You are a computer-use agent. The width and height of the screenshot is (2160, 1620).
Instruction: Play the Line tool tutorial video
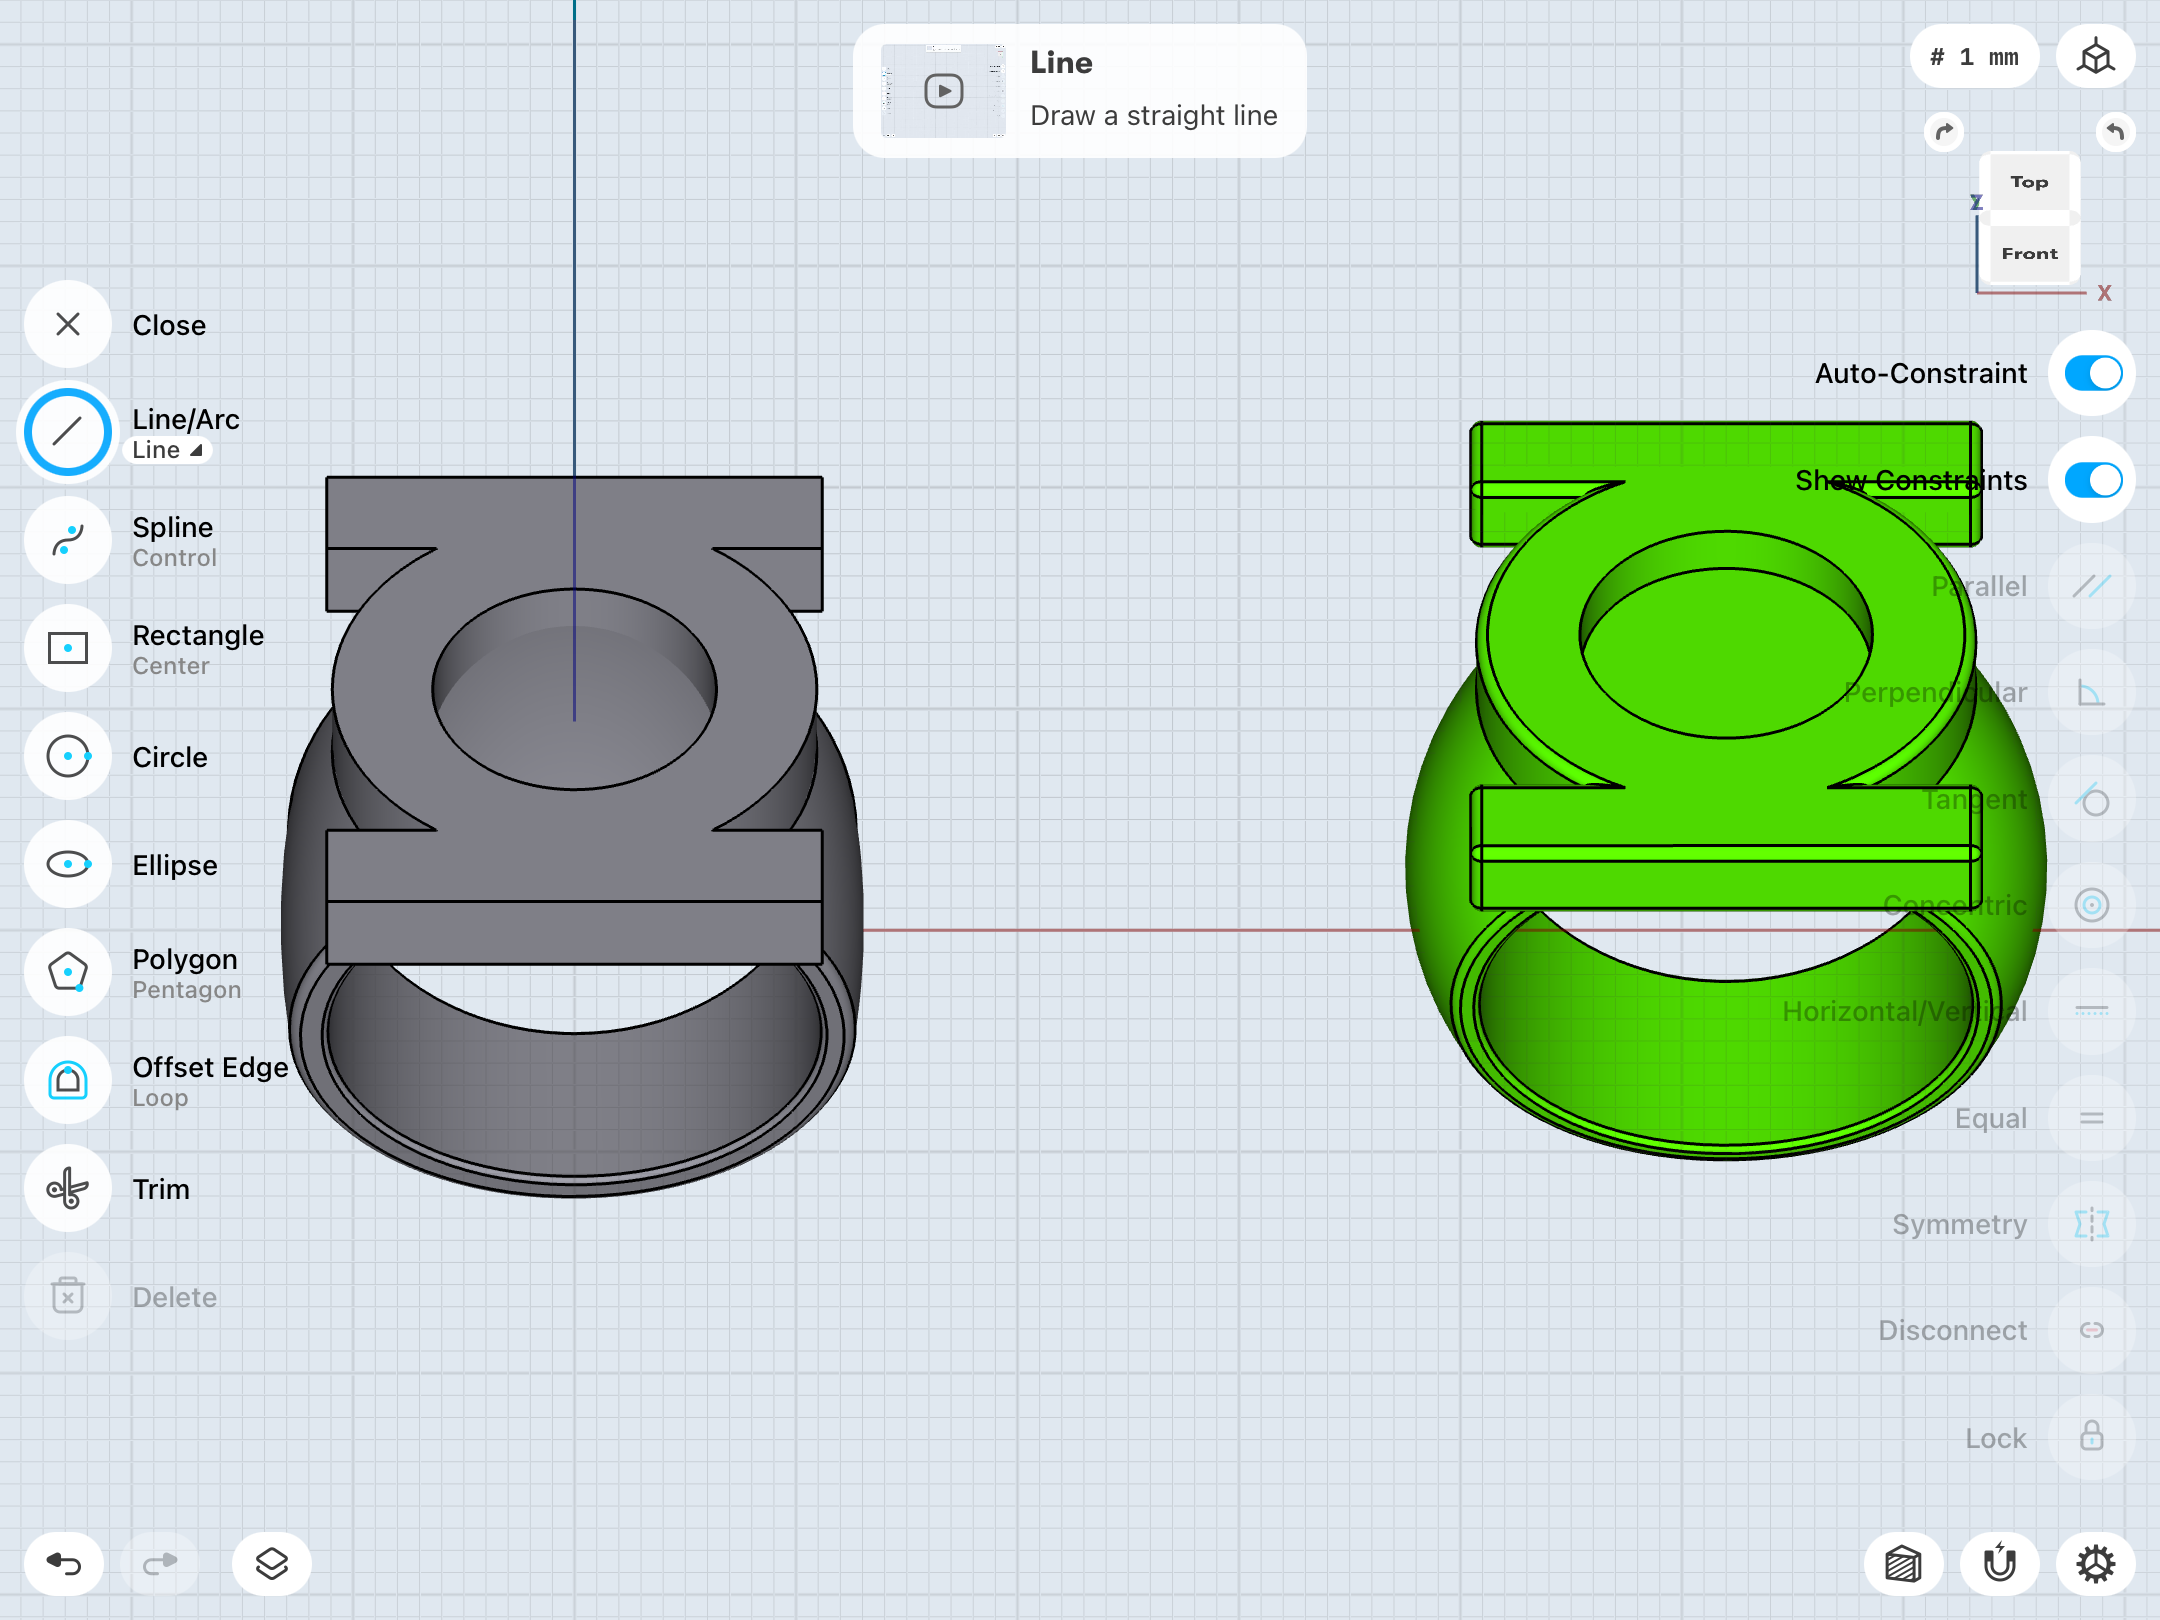(943, 91)
